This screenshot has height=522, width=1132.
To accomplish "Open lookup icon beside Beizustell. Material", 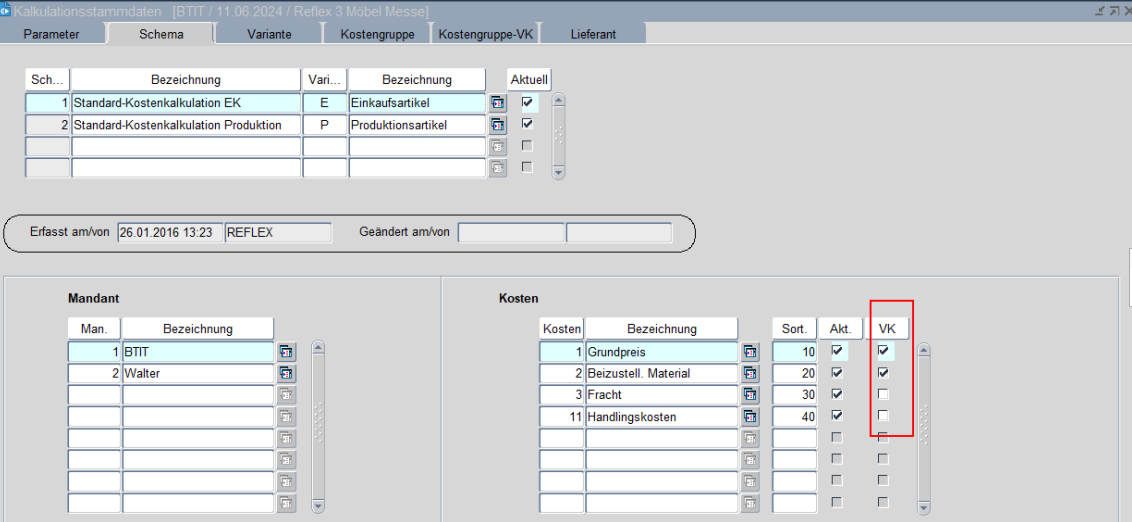I will coord(750,373).
